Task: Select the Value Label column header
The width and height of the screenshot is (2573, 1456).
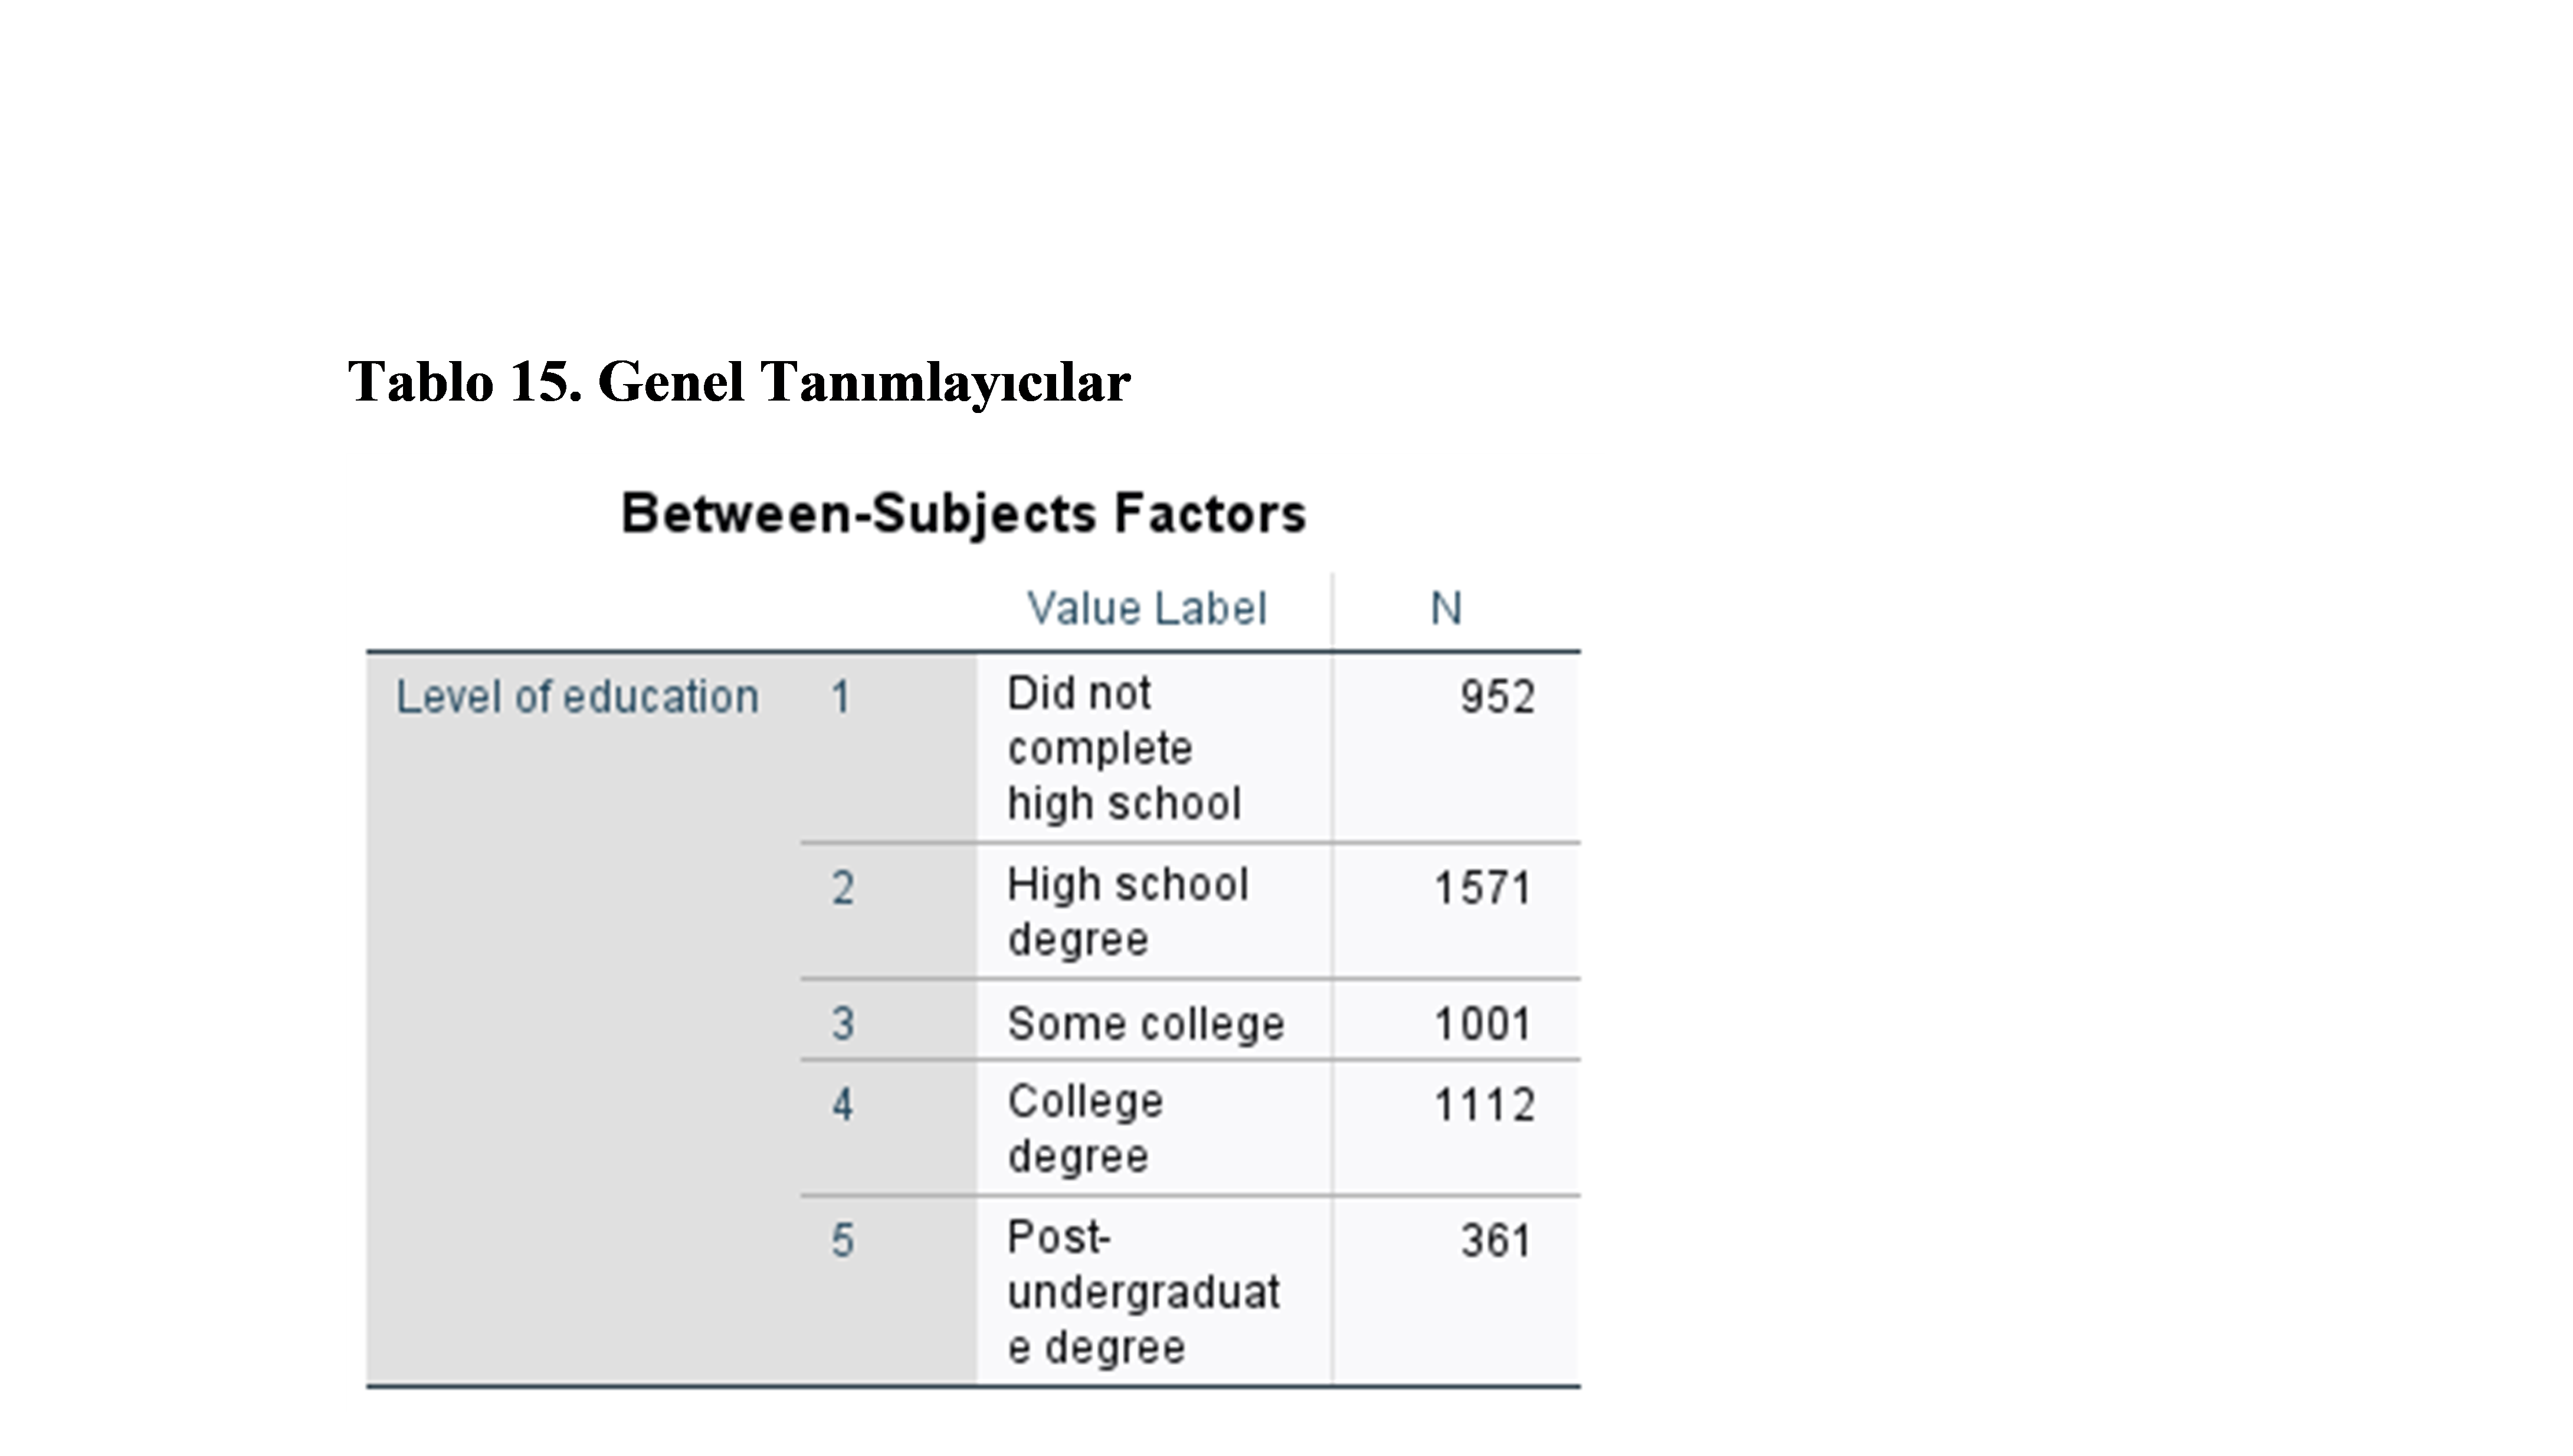Action: (1147, 609)
